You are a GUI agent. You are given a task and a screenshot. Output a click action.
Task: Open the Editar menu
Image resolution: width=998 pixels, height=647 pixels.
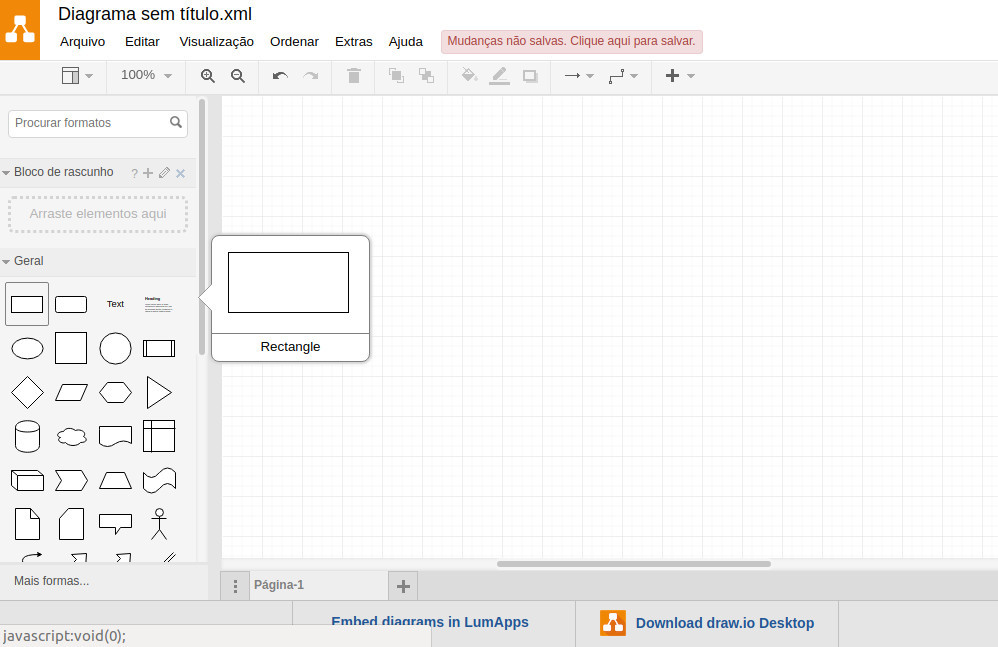(x=142, y=41)
